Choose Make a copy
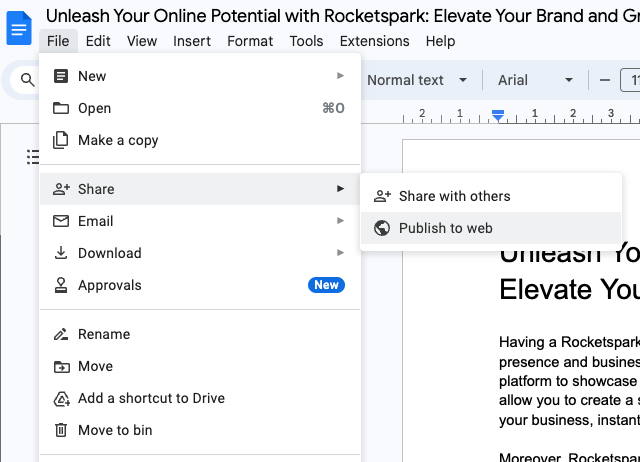 pyautogui.click(x=200, y=140)
